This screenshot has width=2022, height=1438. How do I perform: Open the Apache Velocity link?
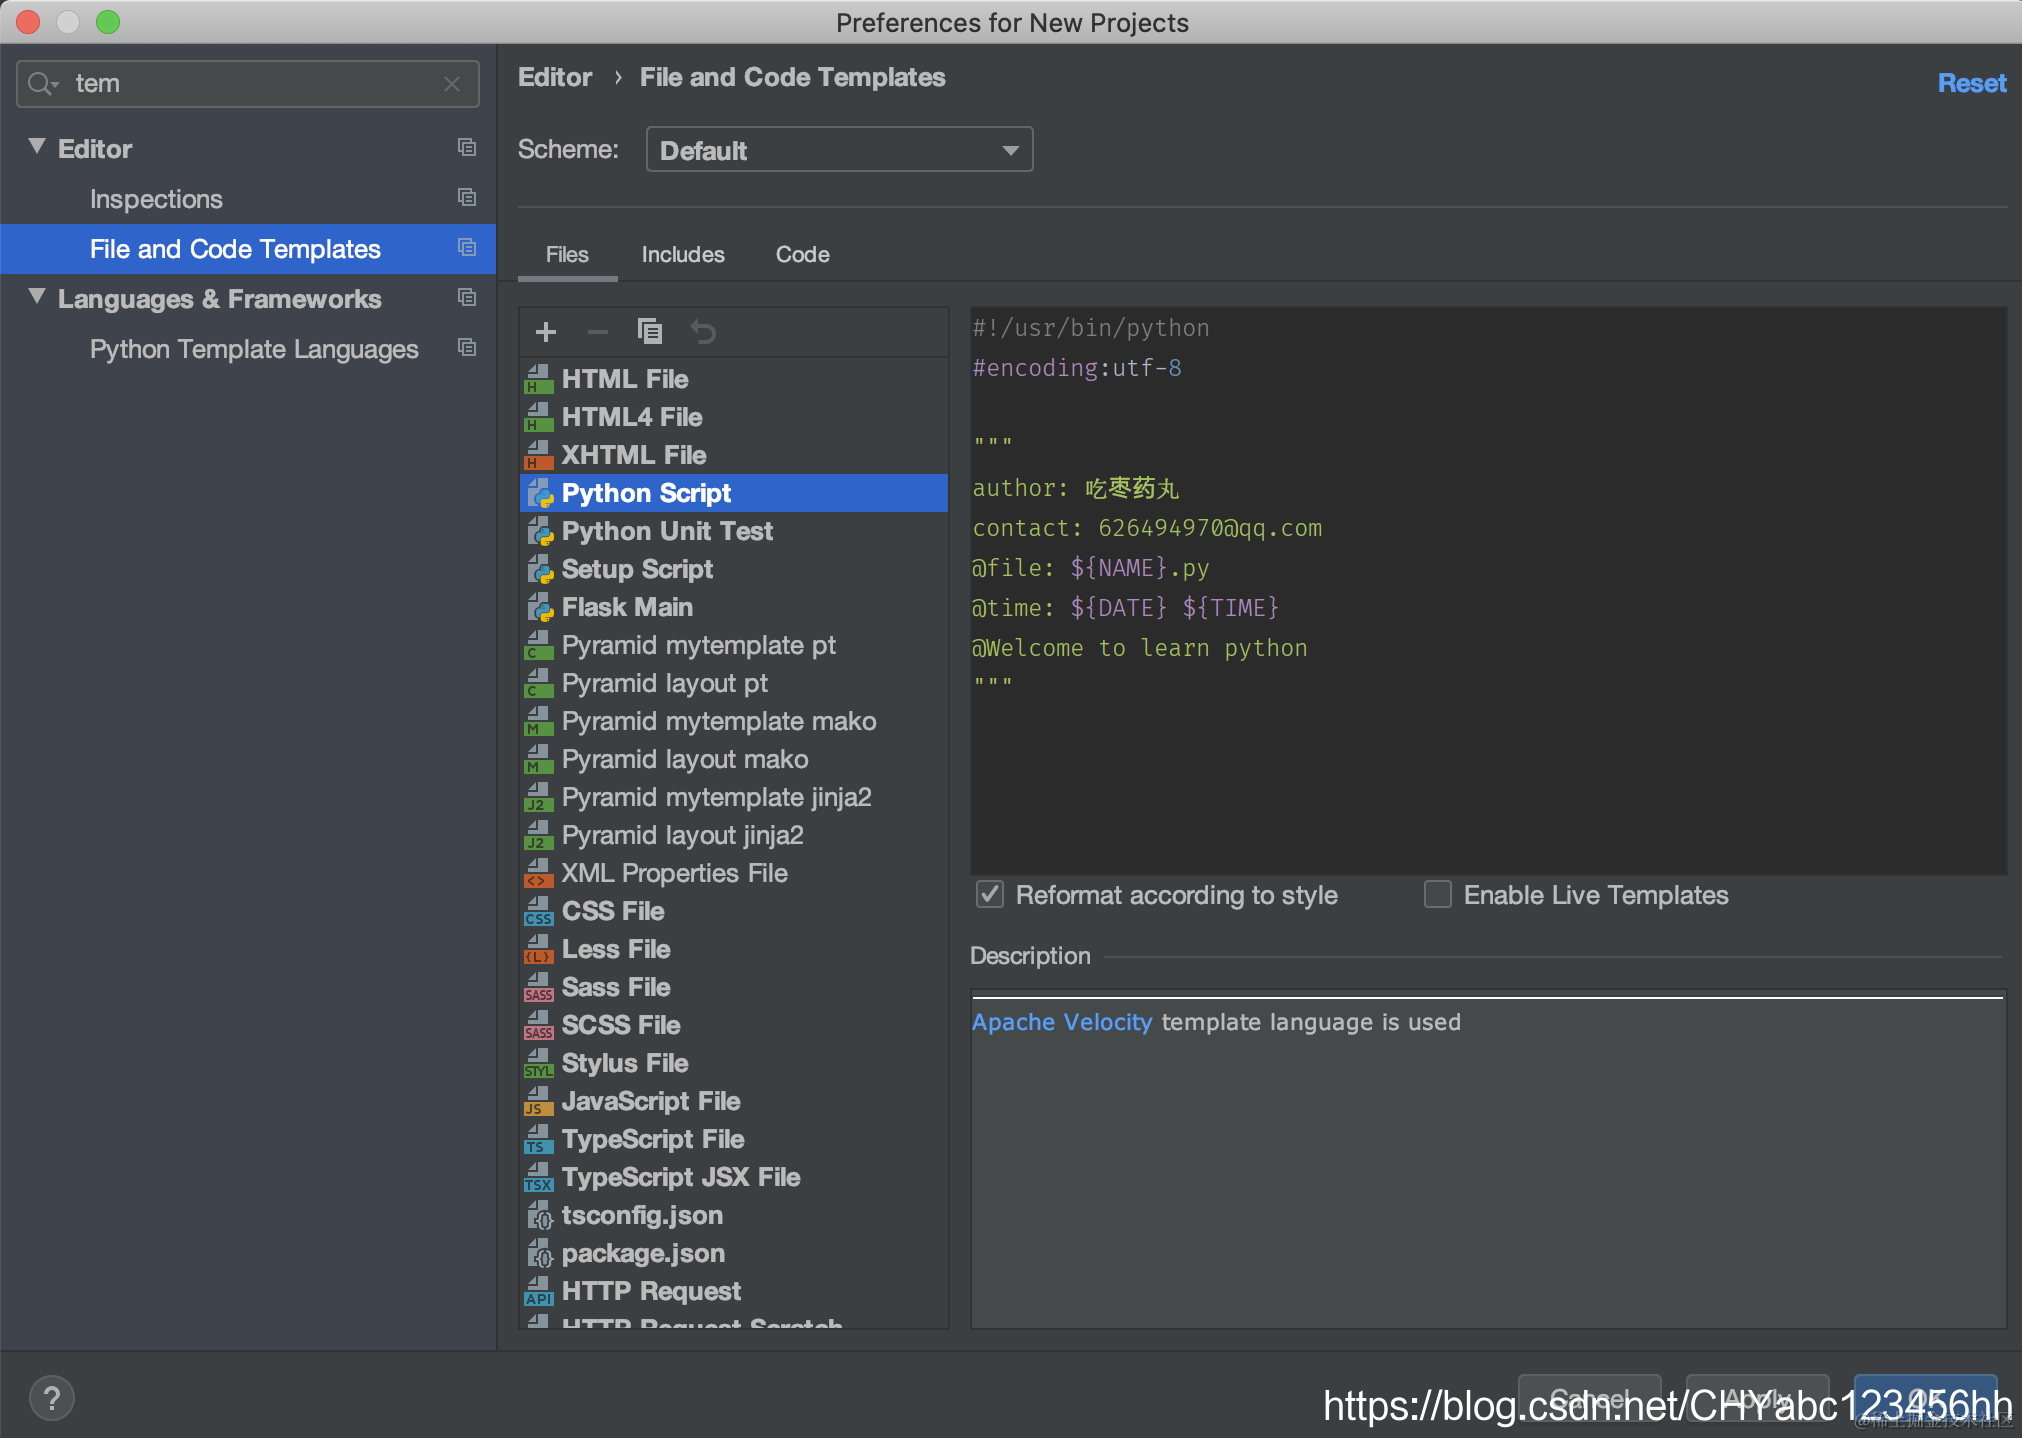(x=1062, y=1022)
